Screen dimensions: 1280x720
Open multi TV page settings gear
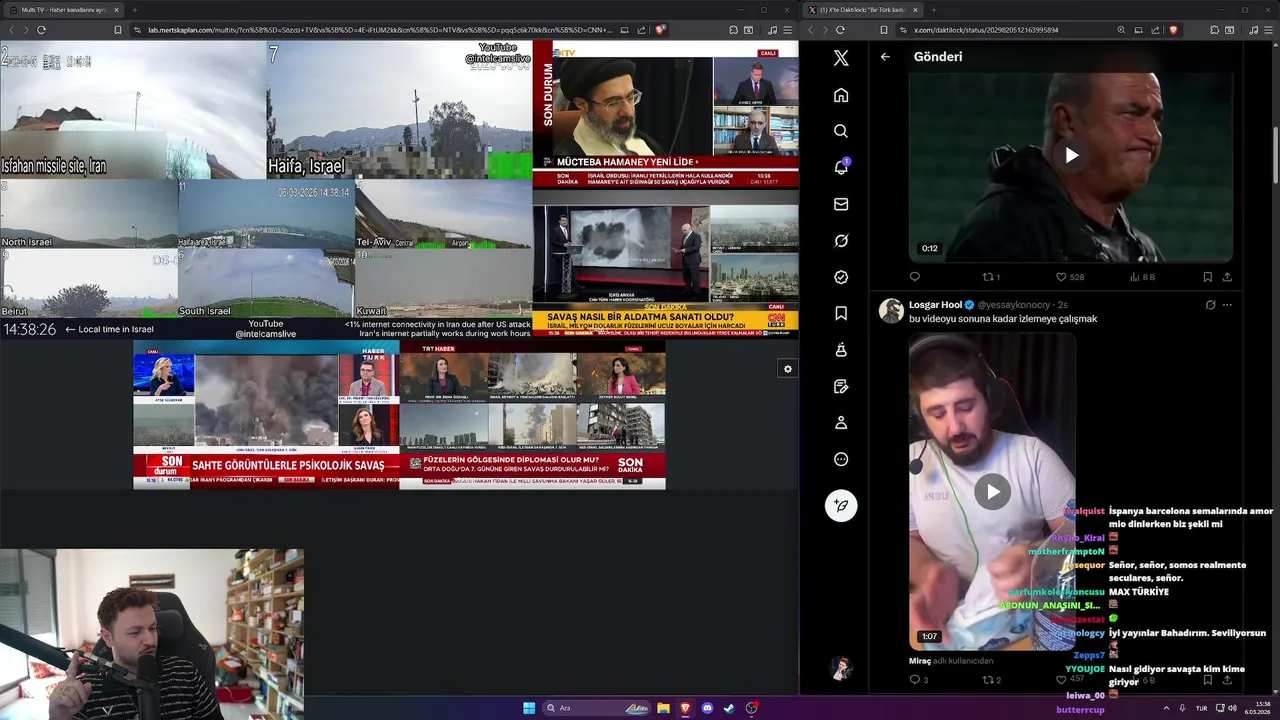pyautogui.click(x=788, y=369)
